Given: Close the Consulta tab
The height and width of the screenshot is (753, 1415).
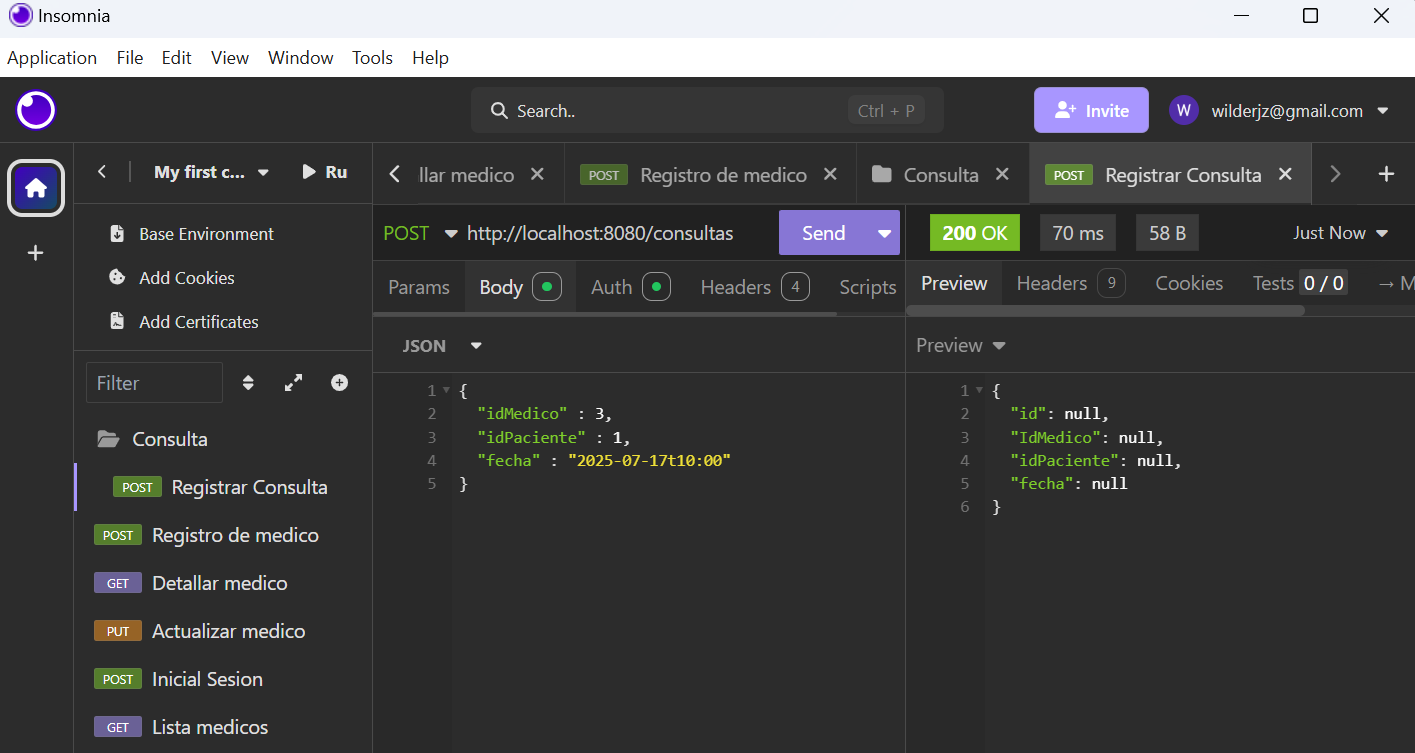Looking at the screenshot, I should 1002,174.
